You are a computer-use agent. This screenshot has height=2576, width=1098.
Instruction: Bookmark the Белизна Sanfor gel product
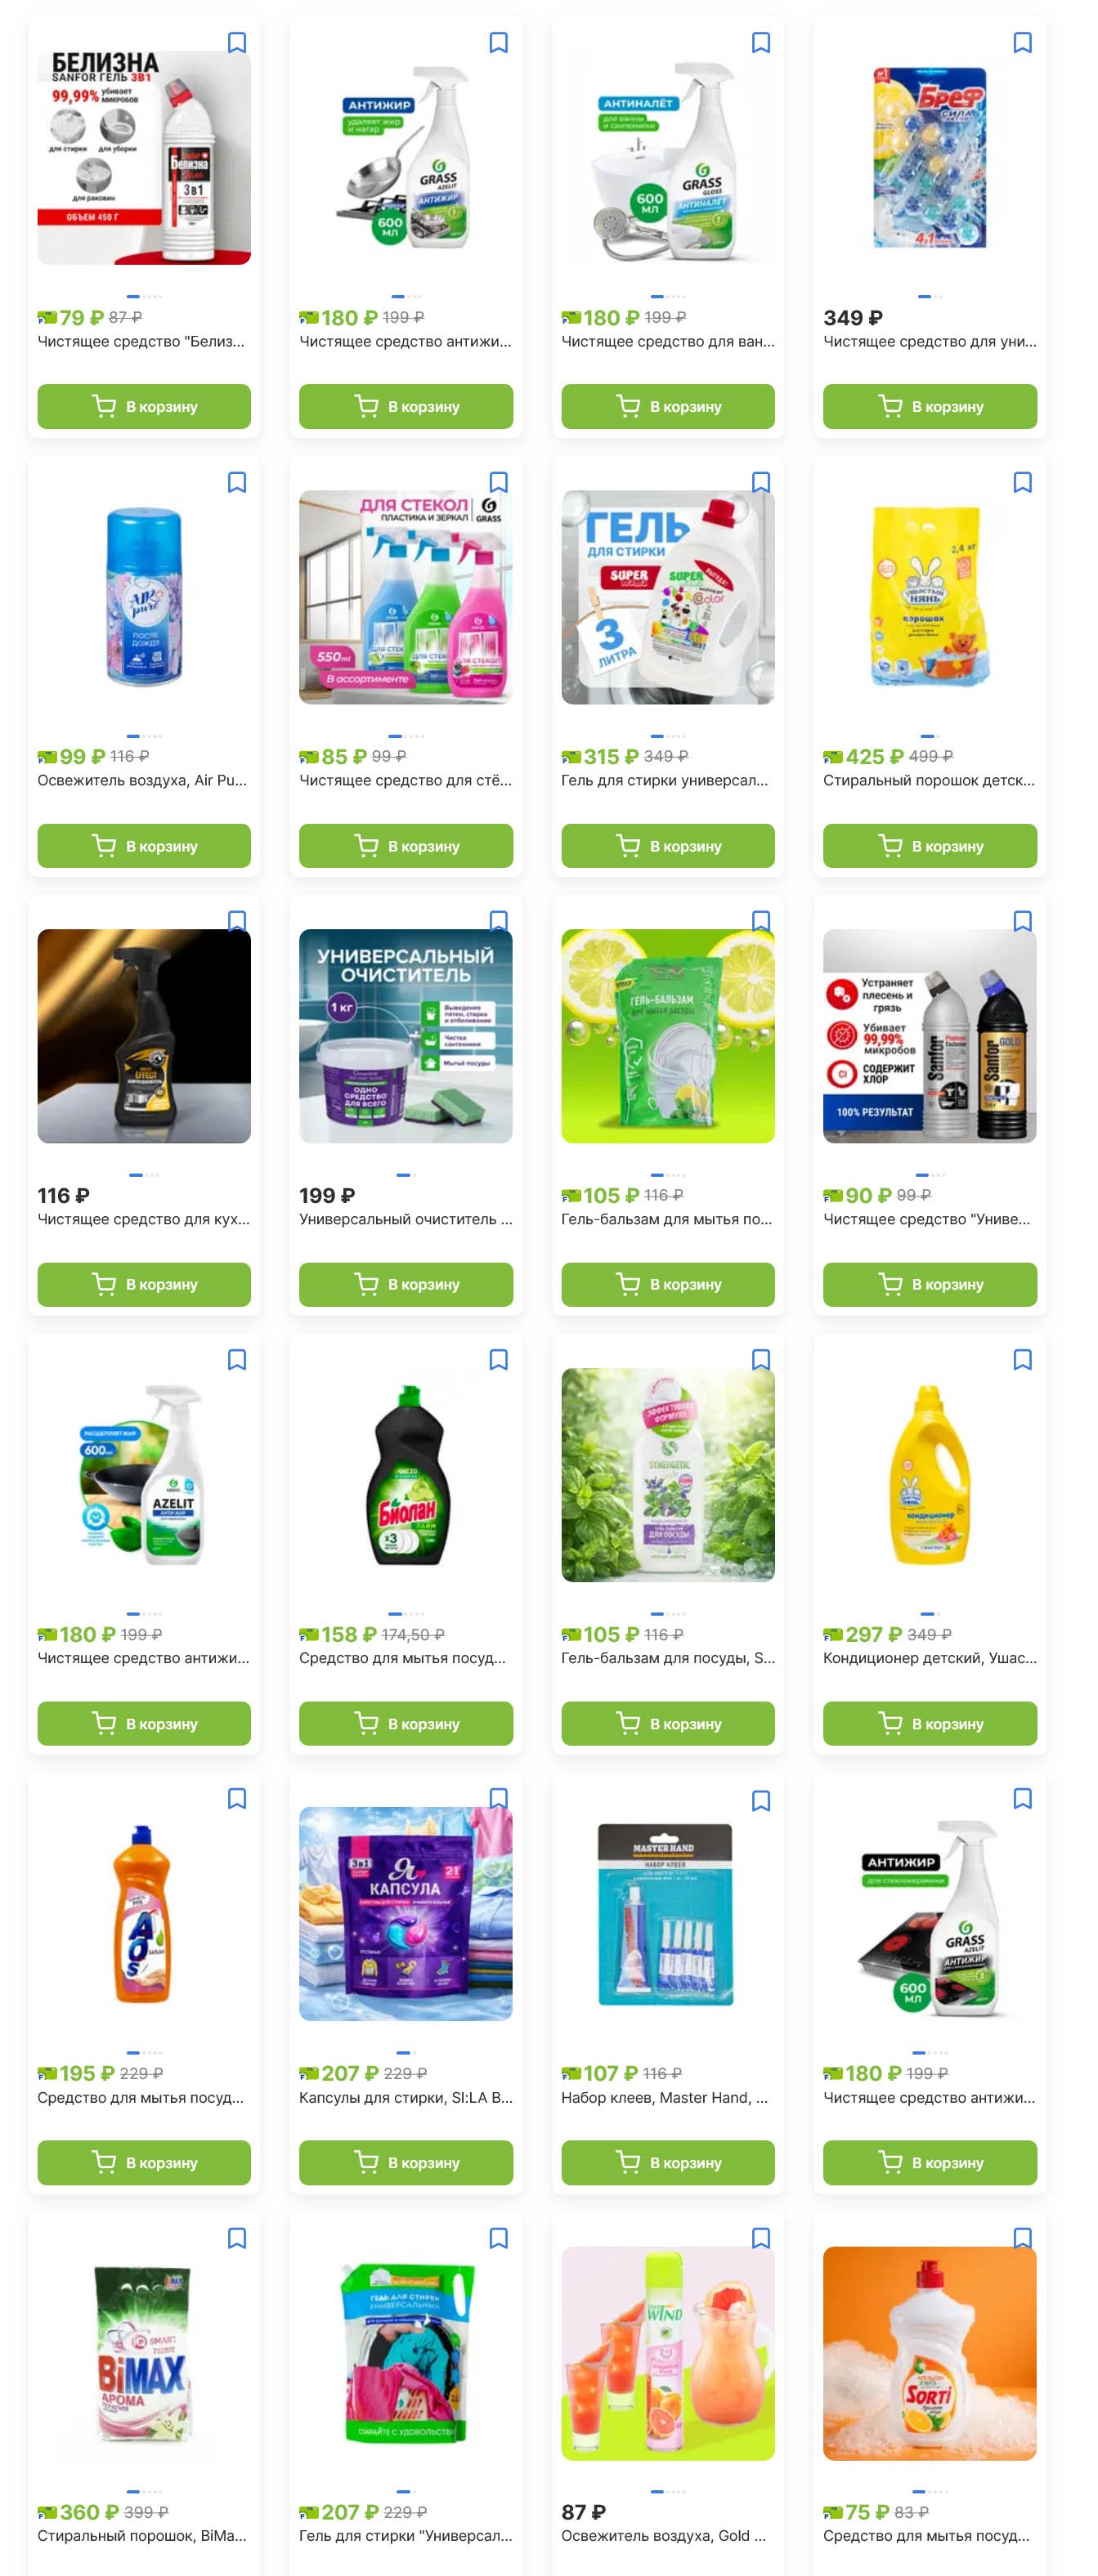pyautogui.click(x=237, y=43)
